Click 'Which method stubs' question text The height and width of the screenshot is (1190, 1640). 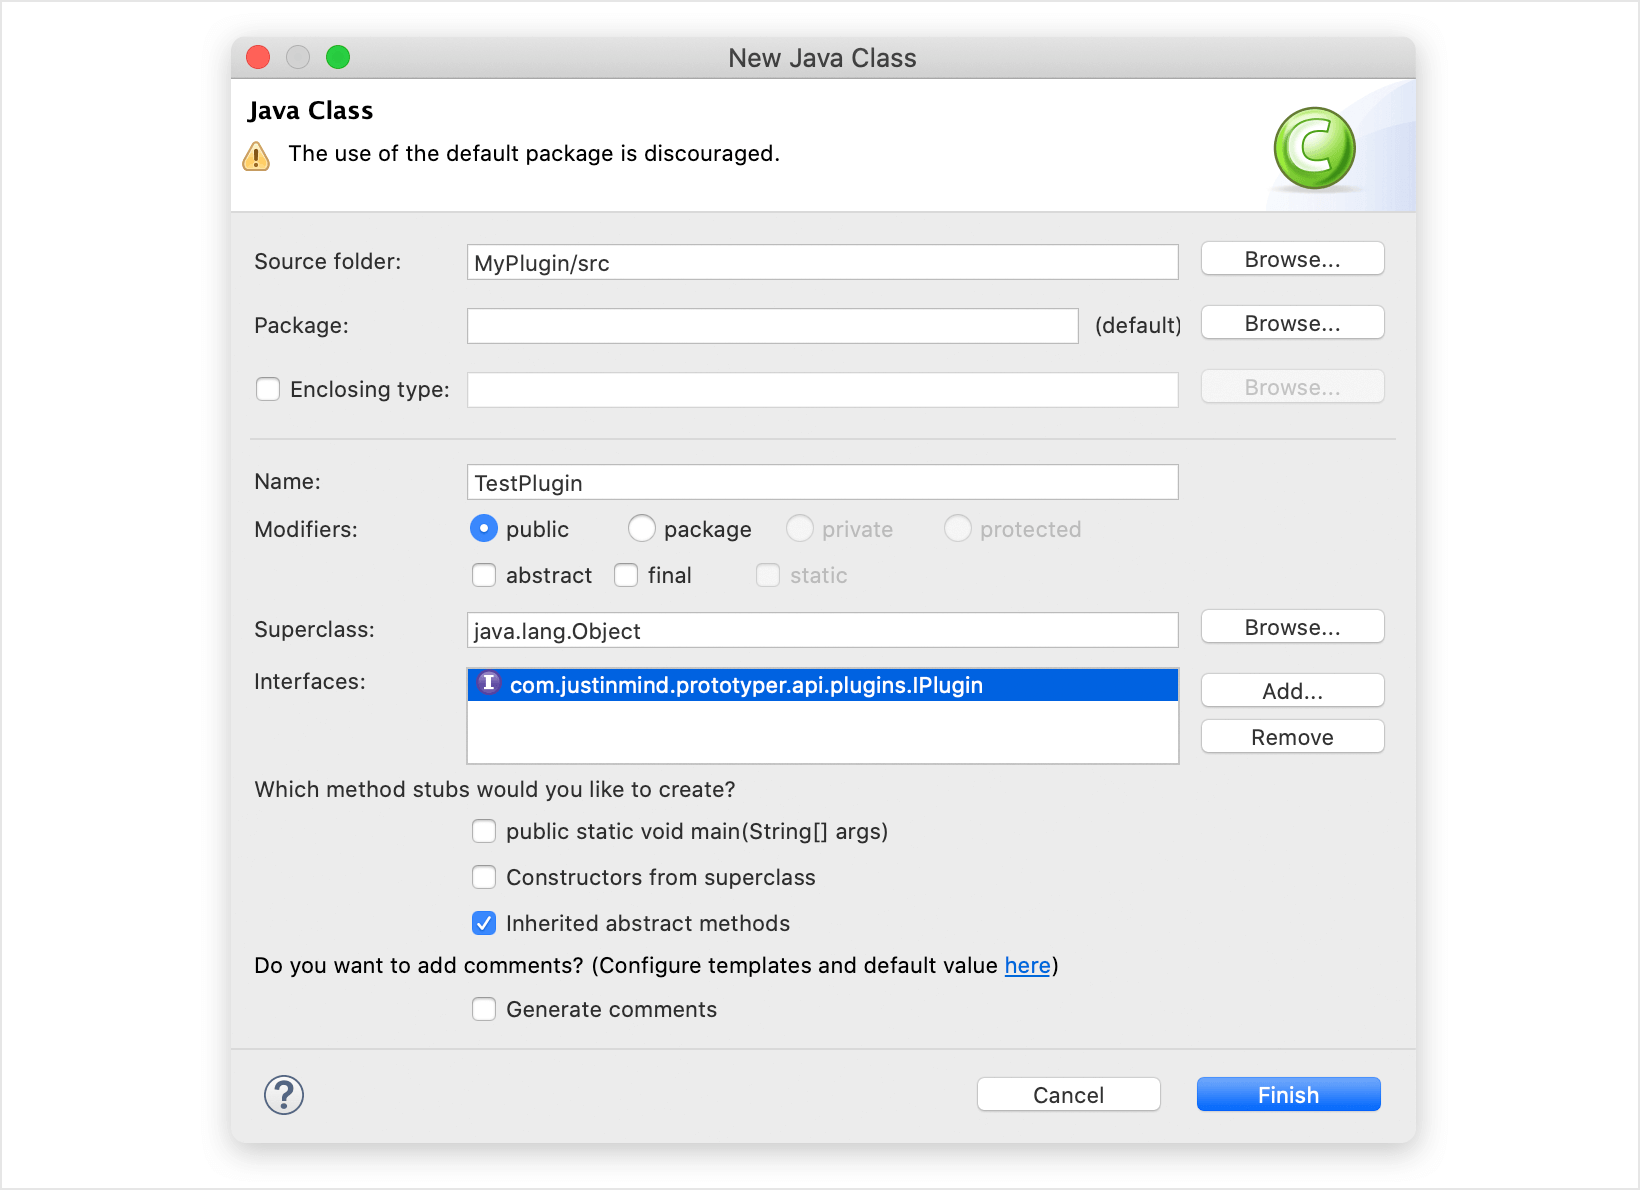495,789
